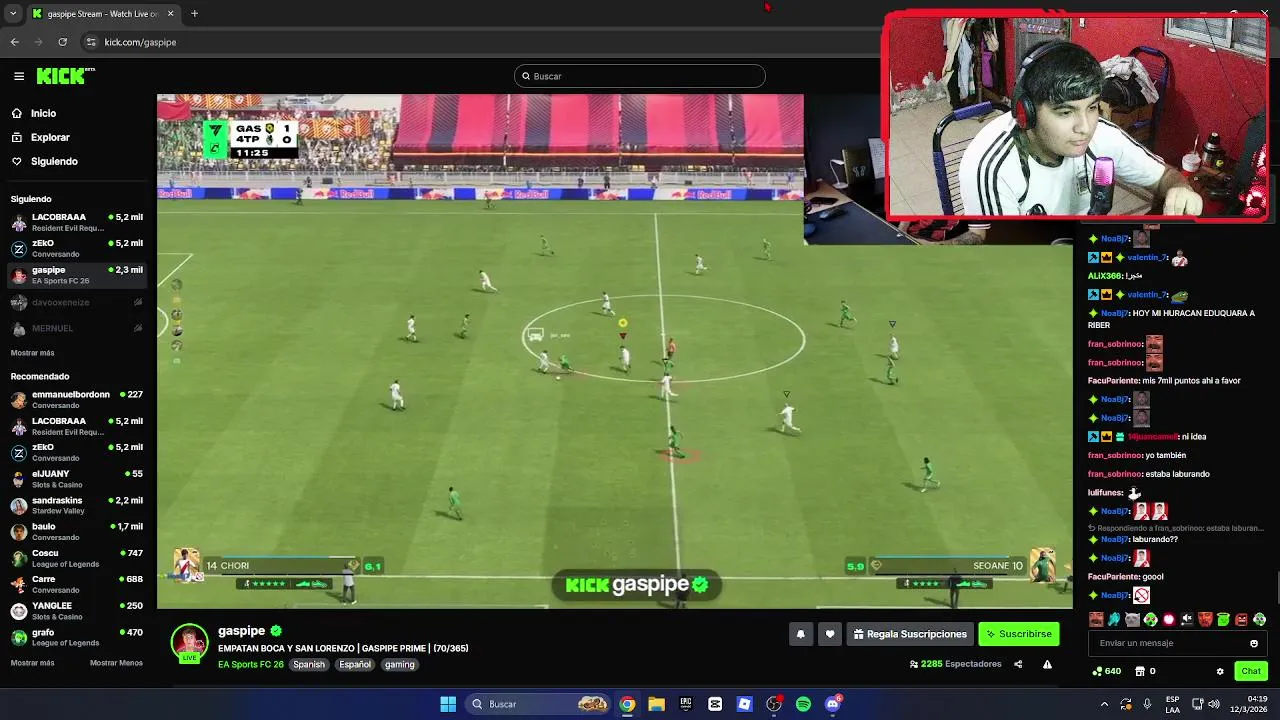This screenshot has width=1280, height=720.
Task: Go to Inicio in the sidebar
Action: pyautogui.click(x=43, y=114)
